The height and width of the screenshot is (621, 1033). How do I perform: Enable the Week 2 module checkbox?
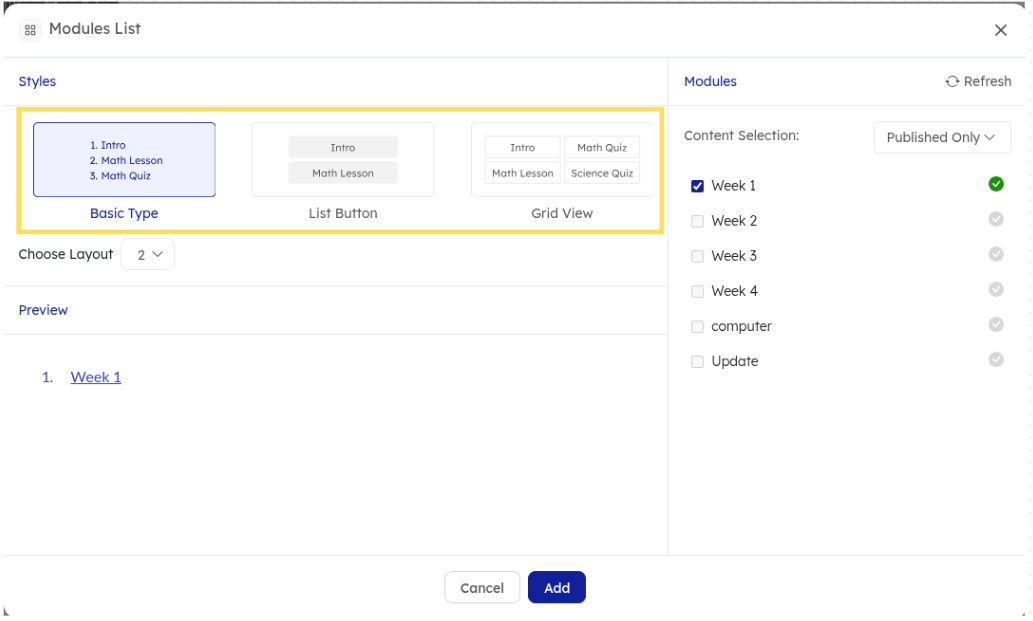tap(698, 221)
